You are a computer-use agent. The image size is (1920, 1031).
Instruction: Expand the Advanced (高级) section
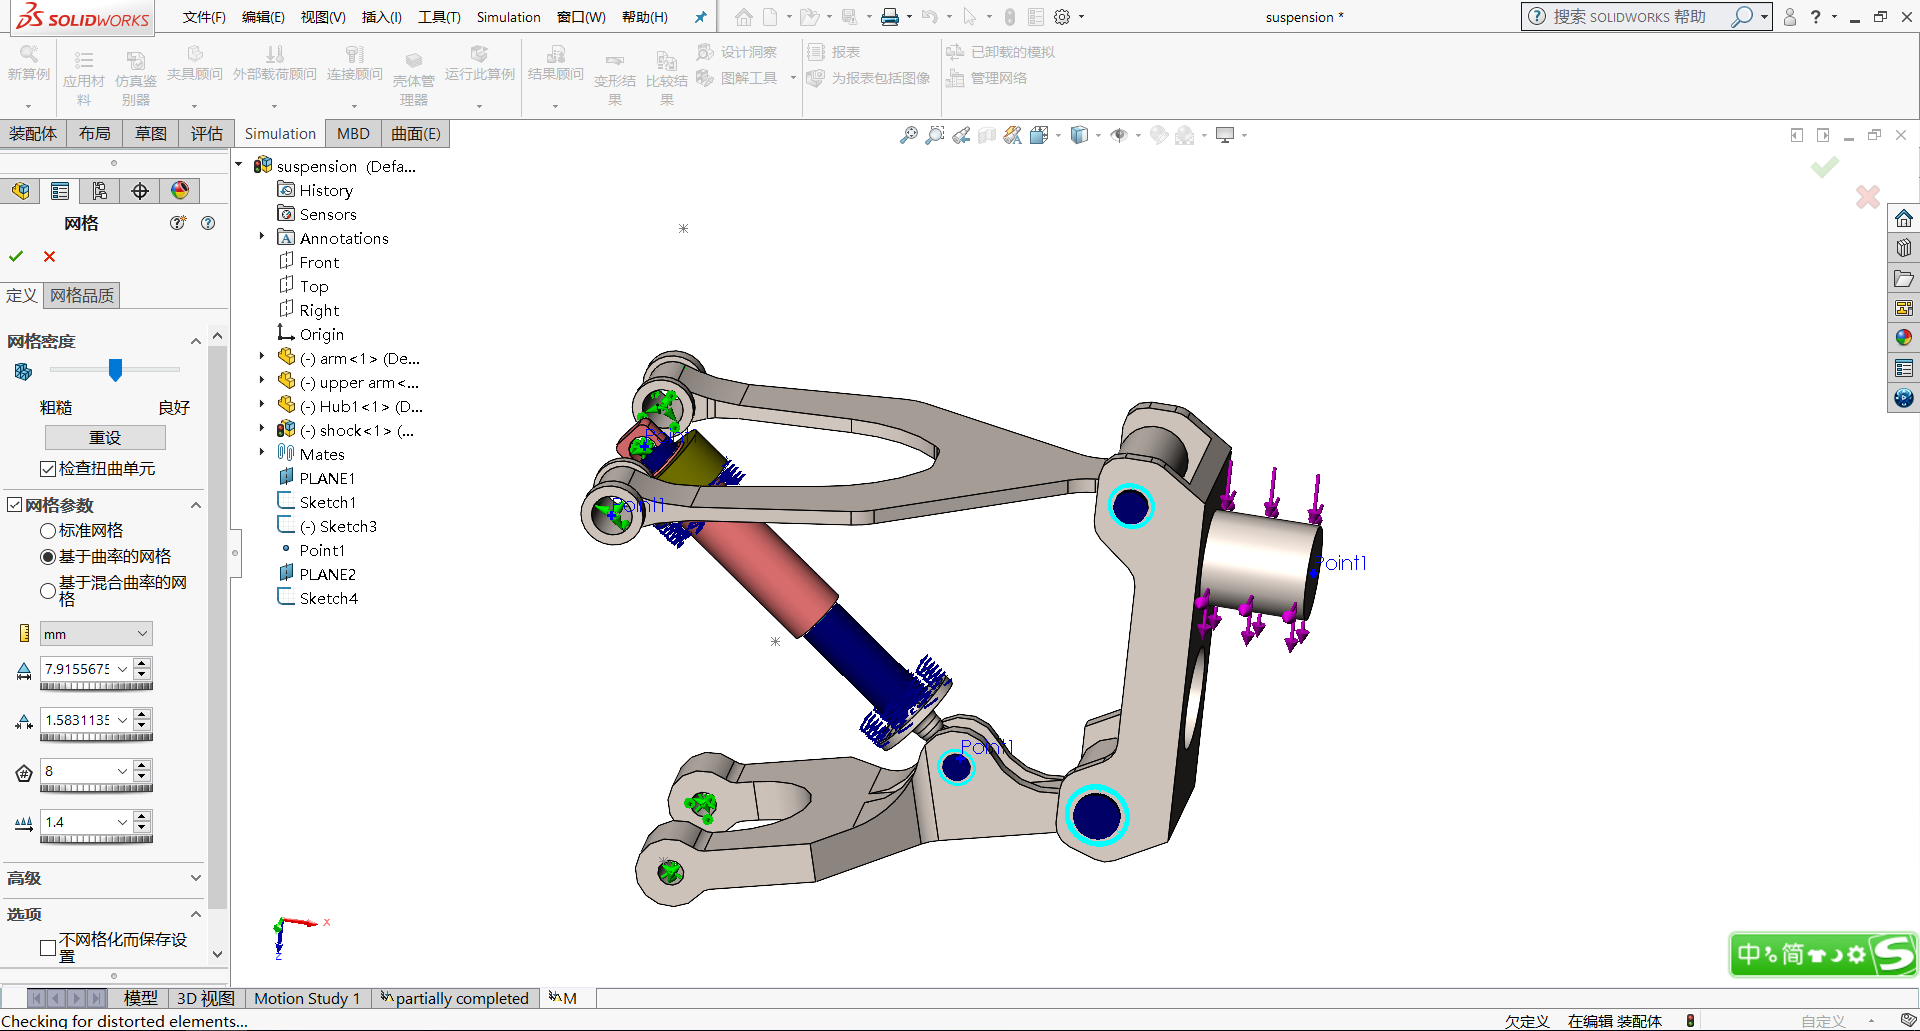point(195,878)
